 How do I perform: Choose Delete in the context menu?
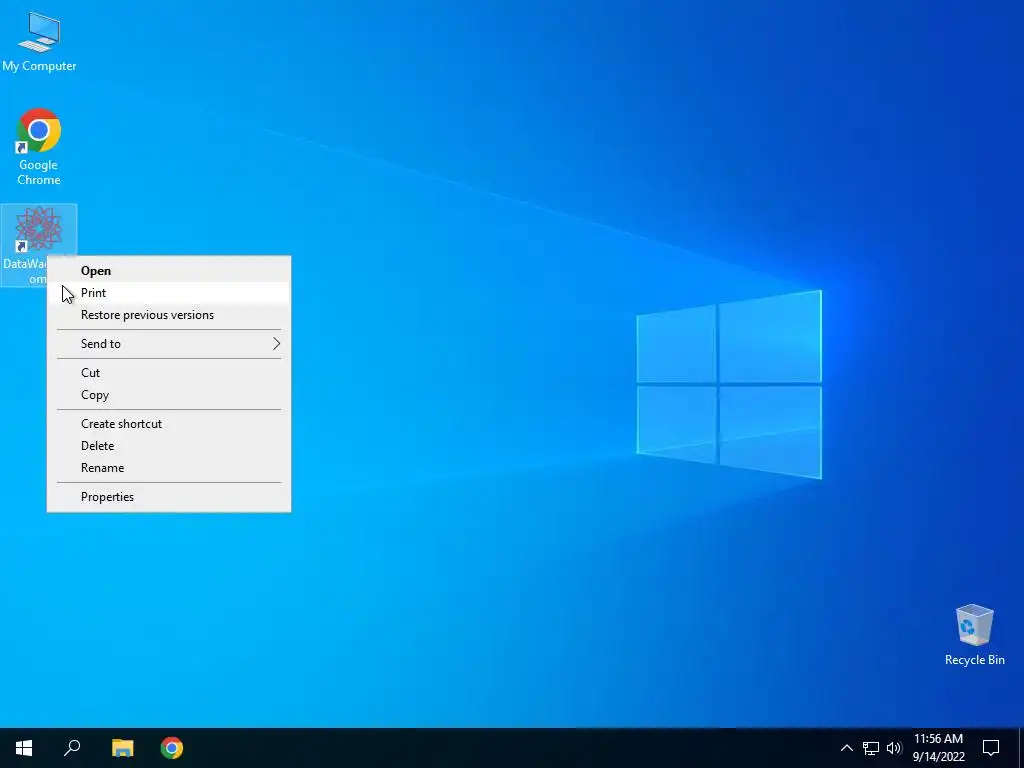169,445
